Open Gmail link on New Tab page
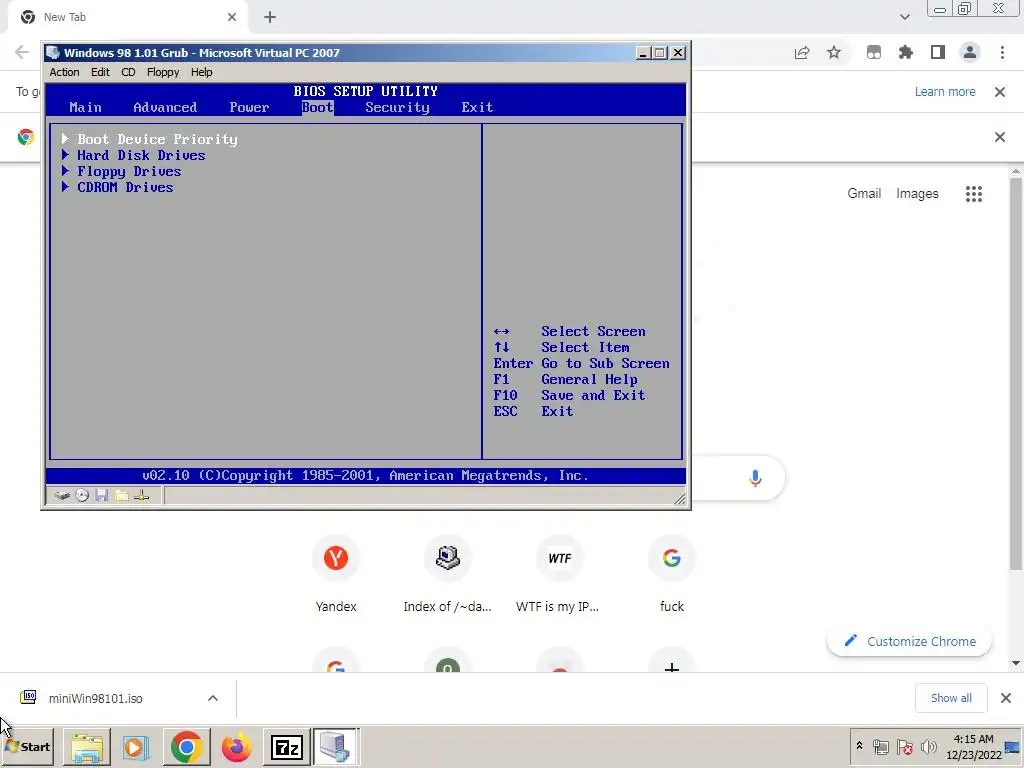 (x=864, y=193)
